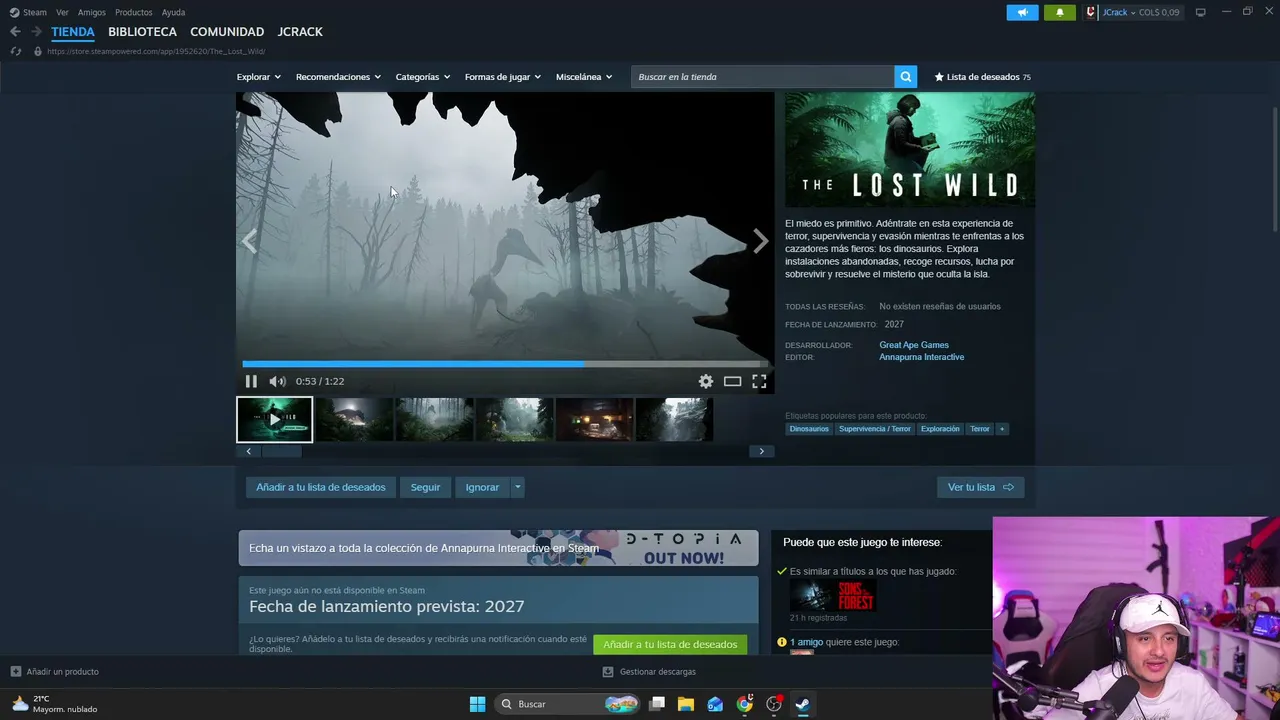Click green Añadir a tu lista de deseados

(x=670, y=645)
